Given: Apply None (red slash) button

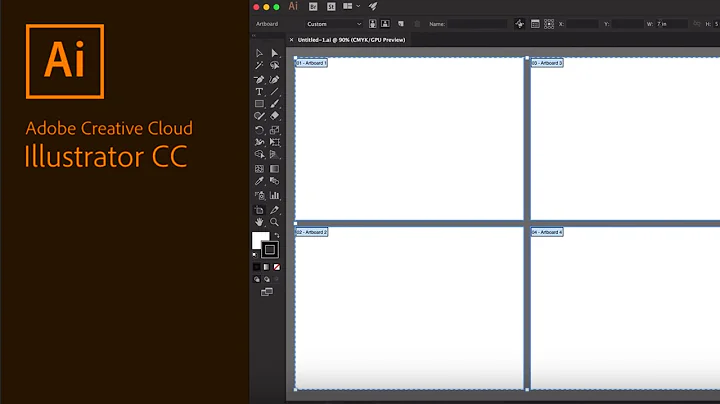Looking at the screenshot, I should coord(277,267).
